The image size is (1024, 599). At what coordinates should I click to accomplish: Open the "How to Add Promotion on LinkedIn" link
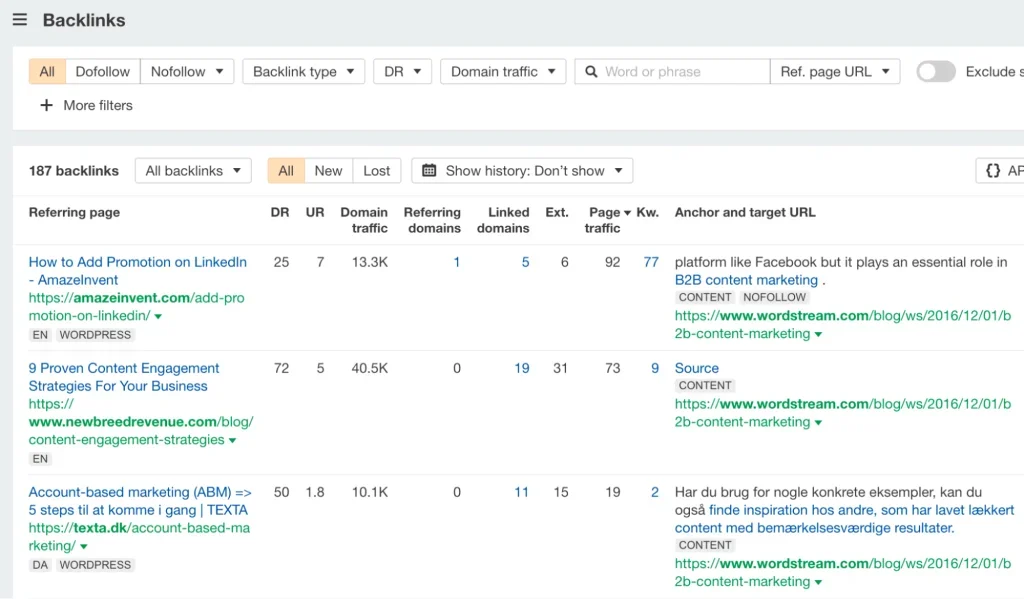[137, 262]
